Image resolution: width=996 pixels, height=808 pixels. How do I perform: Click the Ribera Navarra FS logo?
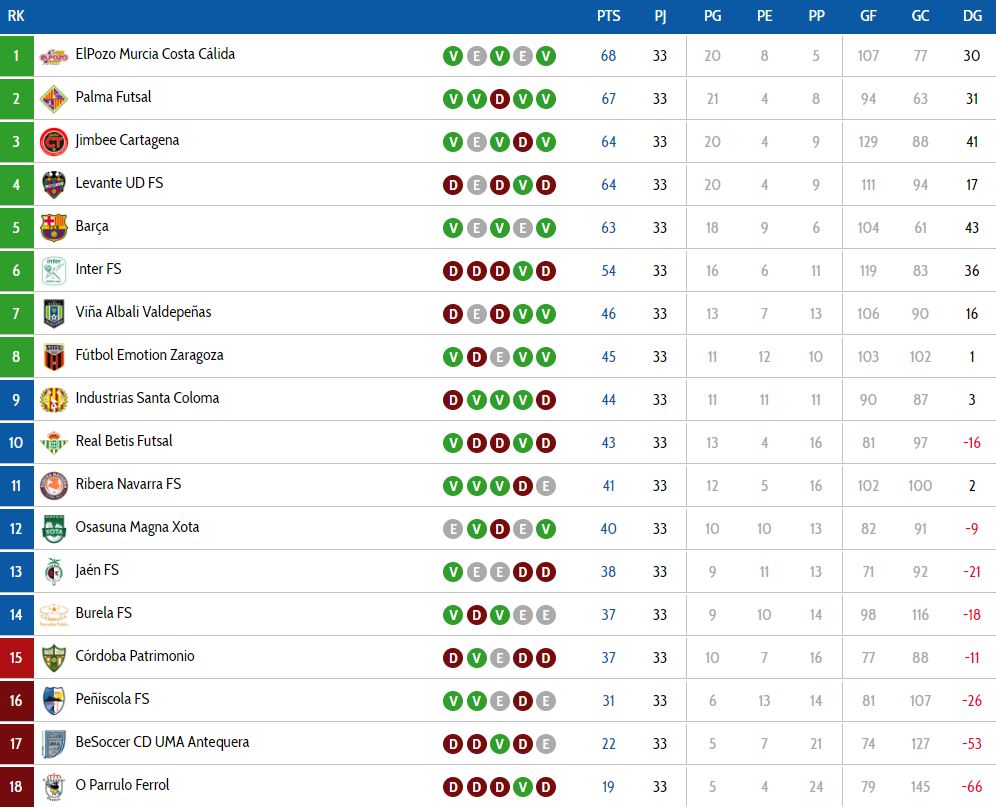click(x=54, y=486)
